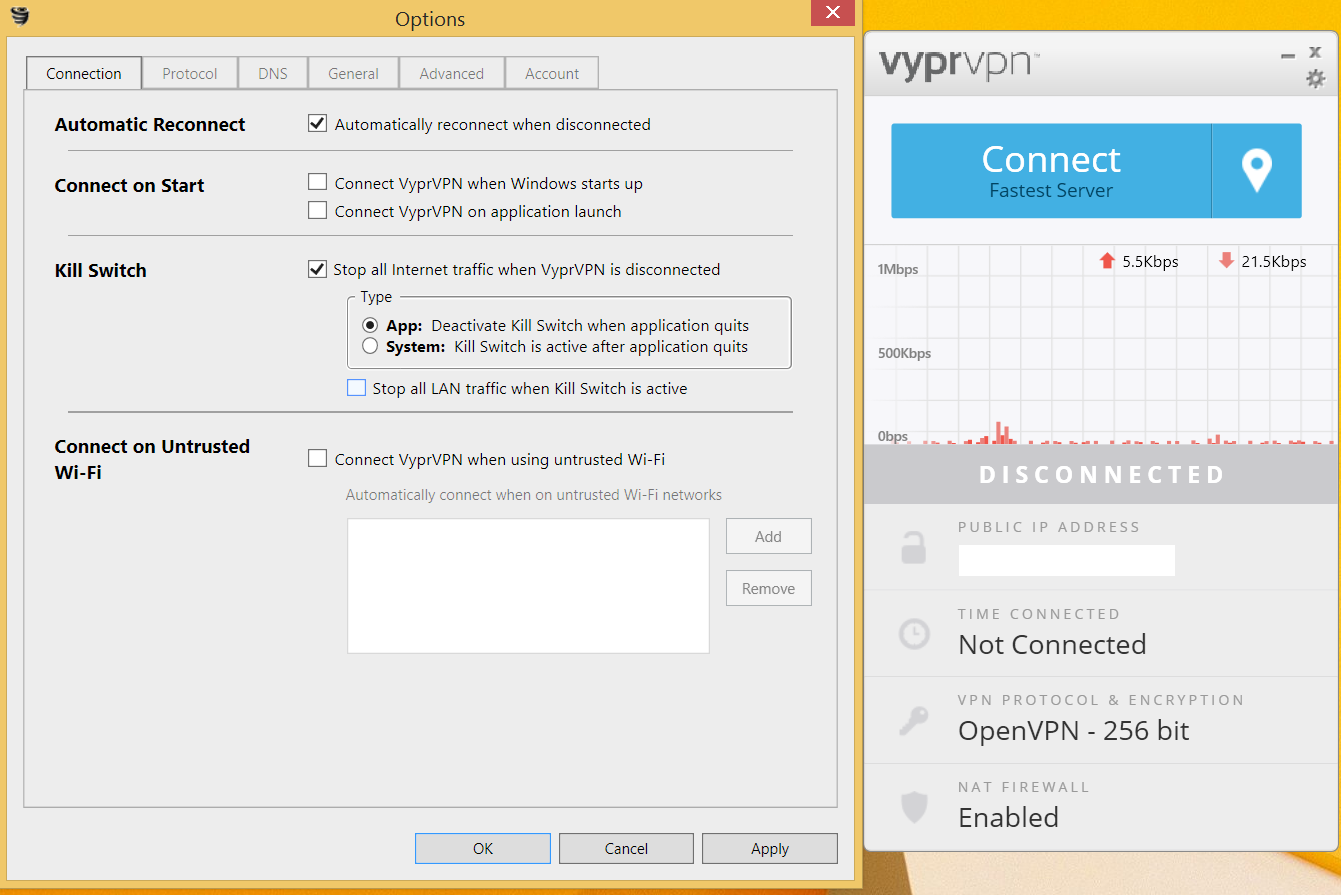This screenshot has height=895, width=1341.
Task: Click the vyprvpn logo
Action: (x=959, y=66)
